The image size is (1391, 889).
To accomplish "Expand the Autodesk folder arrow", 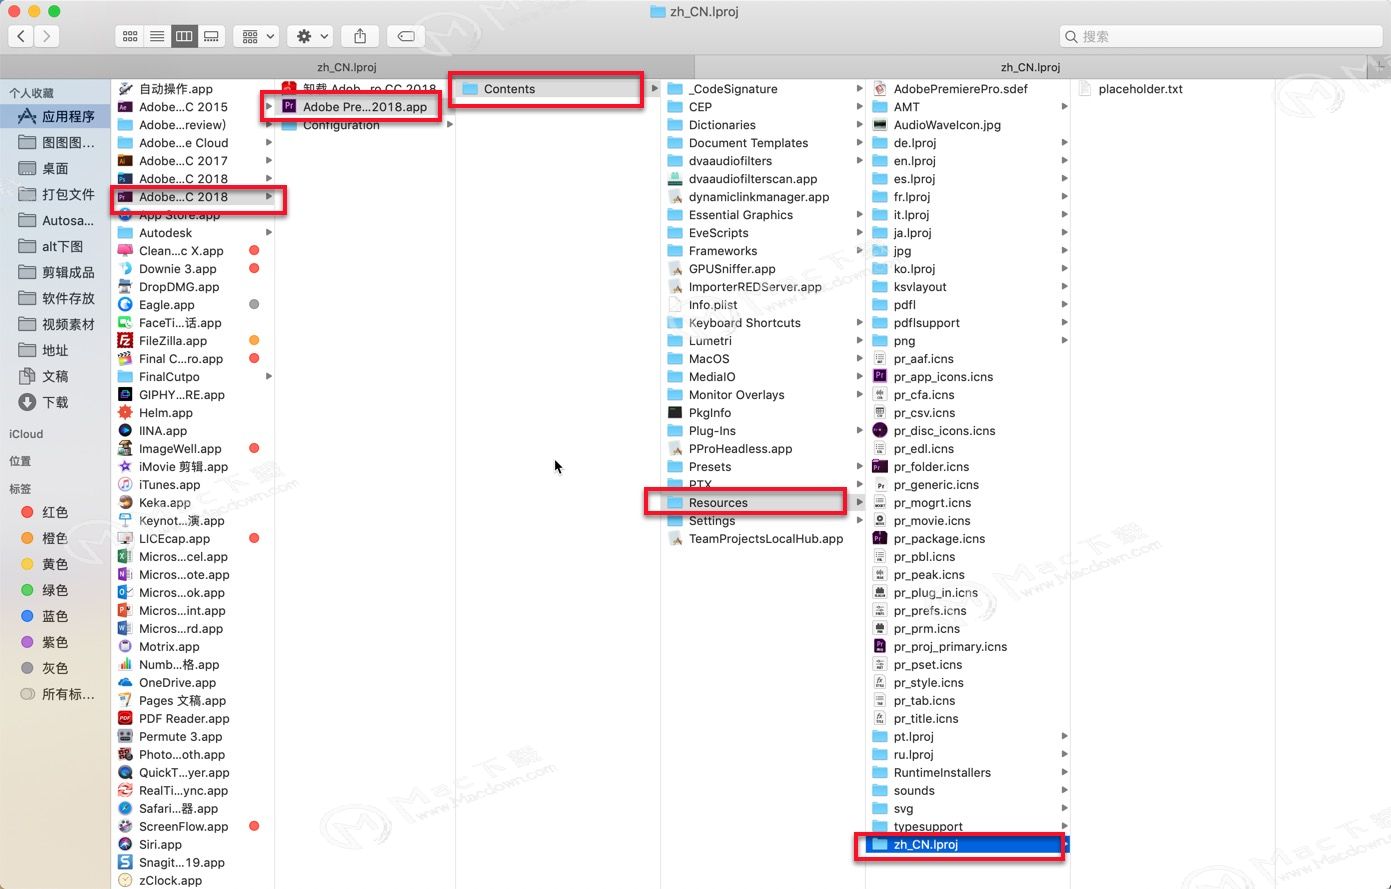I will click(268, 233).
